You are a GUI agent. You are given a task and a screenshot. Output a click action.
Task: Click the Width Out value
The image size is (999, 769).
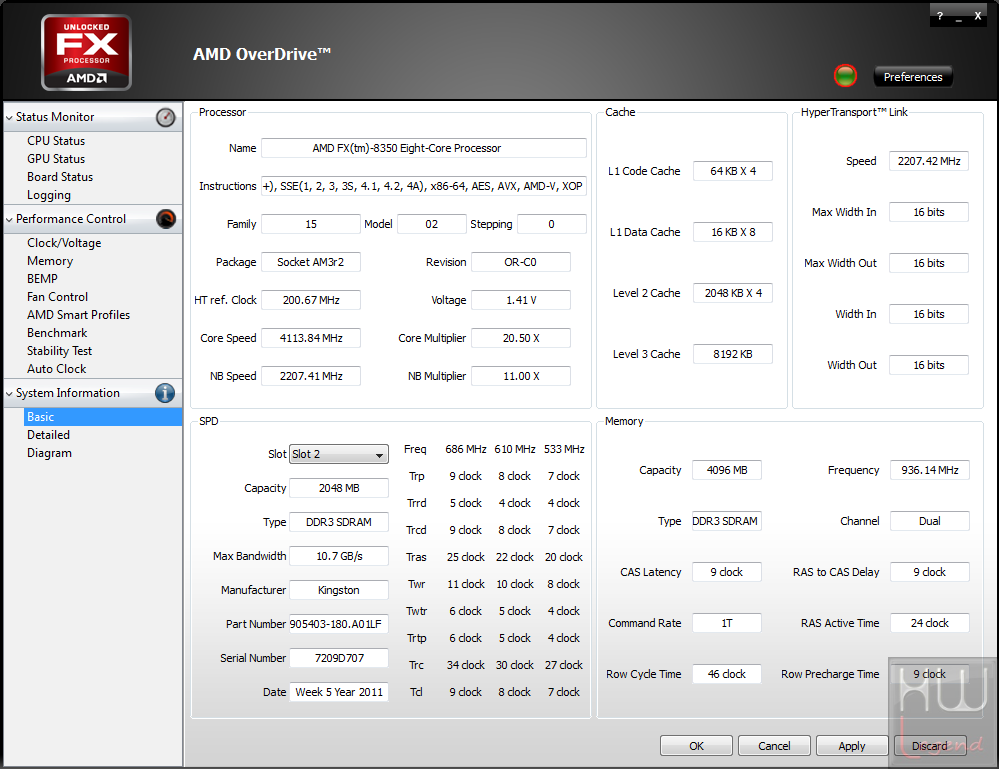(929, 365)
